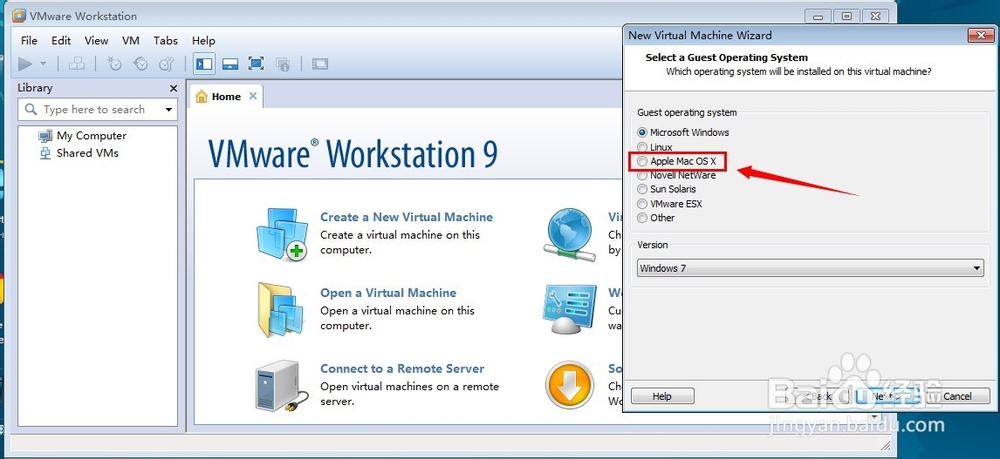This screenshot has width=1000, height=459.
Task: Click the Connect to a Remote Server icon
Action: 281,386
